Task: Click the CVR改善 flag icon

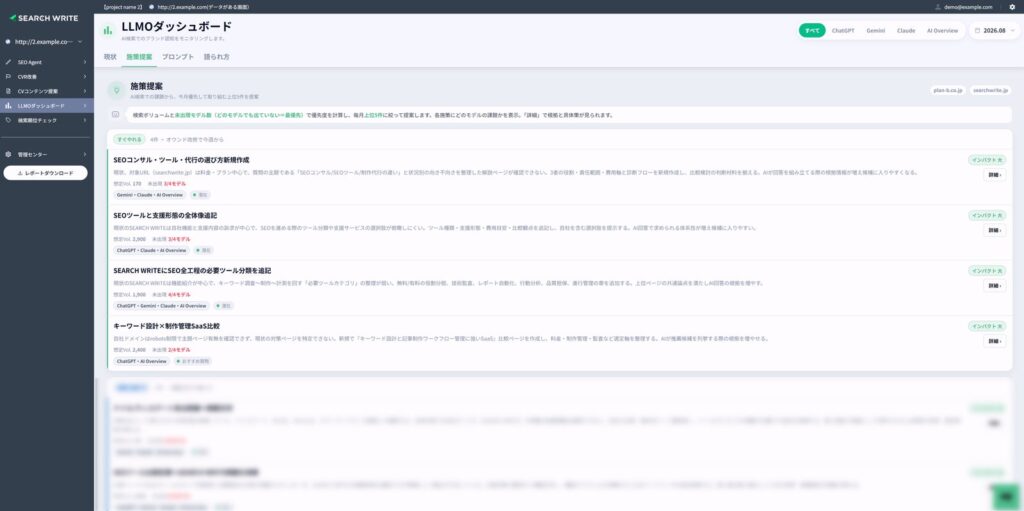Action: coord(8,76)
